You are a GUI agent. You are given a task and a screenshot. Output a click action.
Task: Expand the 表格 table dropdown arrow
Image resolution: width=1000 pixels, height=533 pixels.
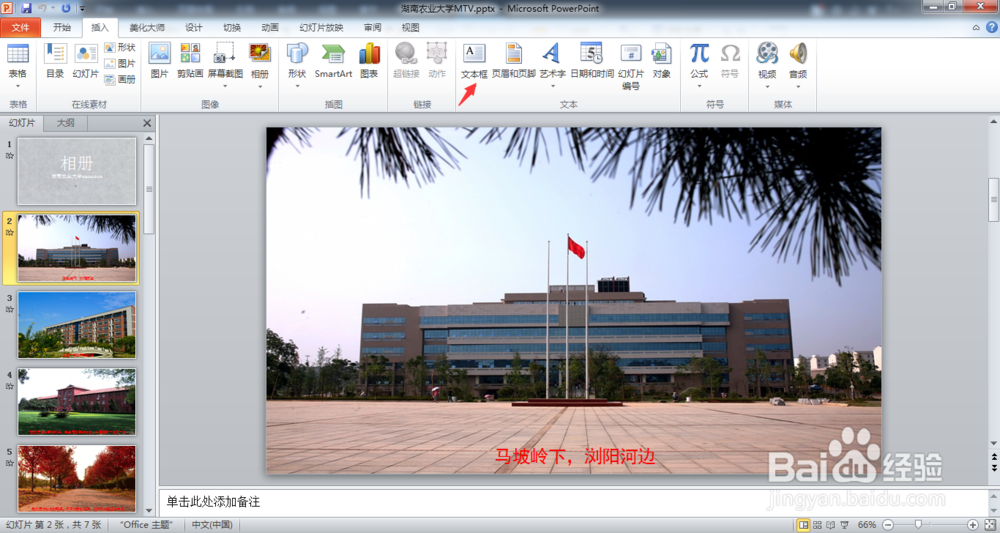coord(18,86)
